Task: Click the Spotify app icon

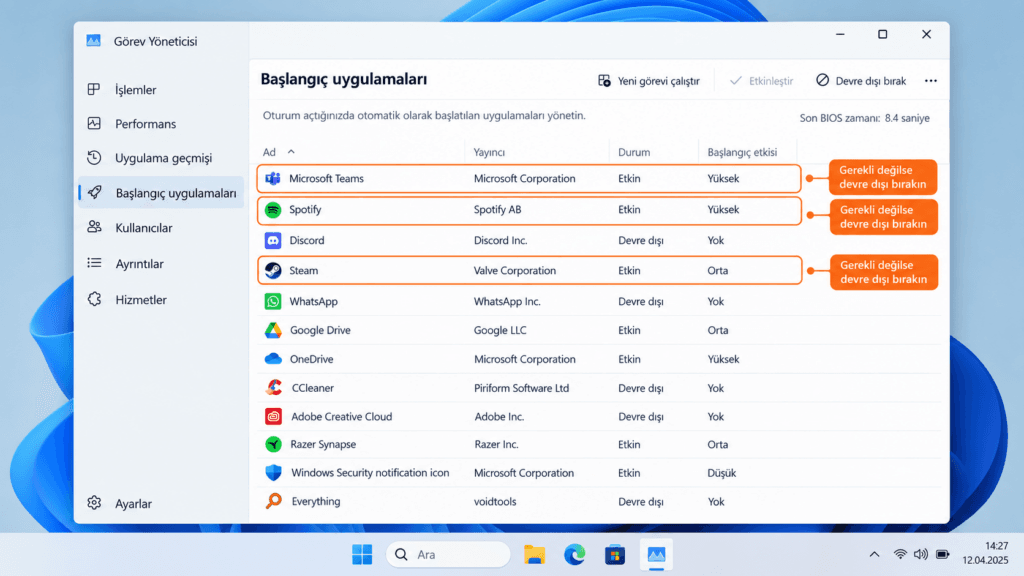Action: 273,210
